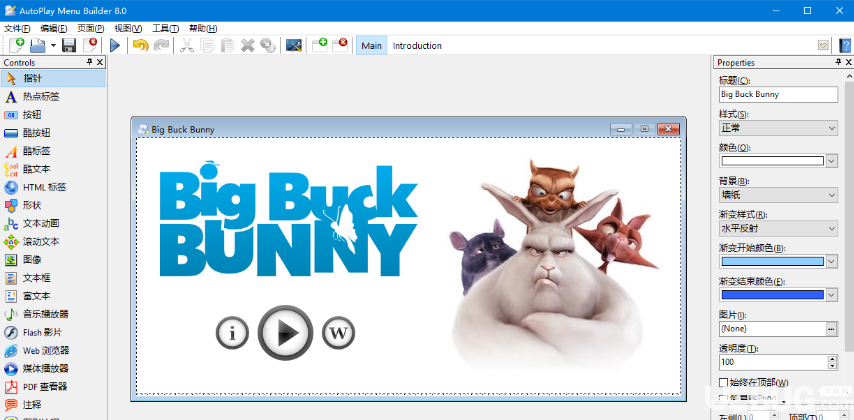The height and width of the screenshot is (420, 854).
Task: Enable the 始终在顶部 checkbox
Action: pos(723,382)
